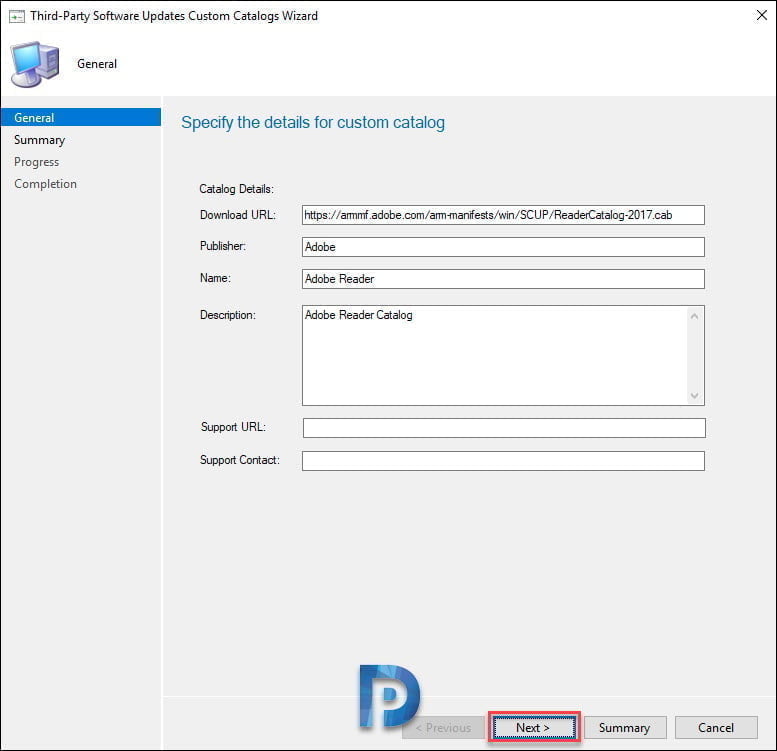Viewport: 777px width, 751px height.
Task: Close the wizard window with X
Action: point(762,15)
